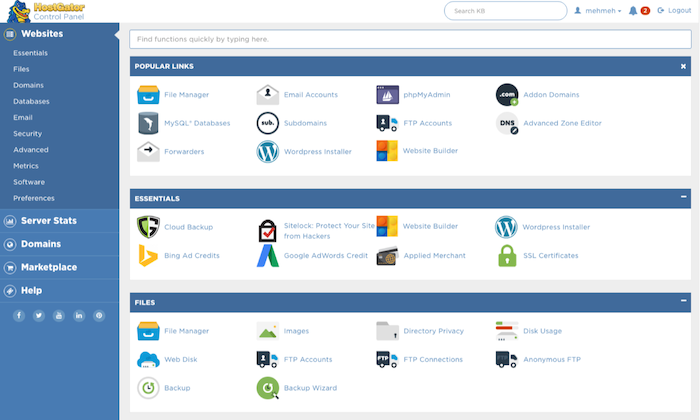Click the Disk Usage bars icon
Image resolution: width=700 pixels, height=420 pixels.
pos(507,331)
